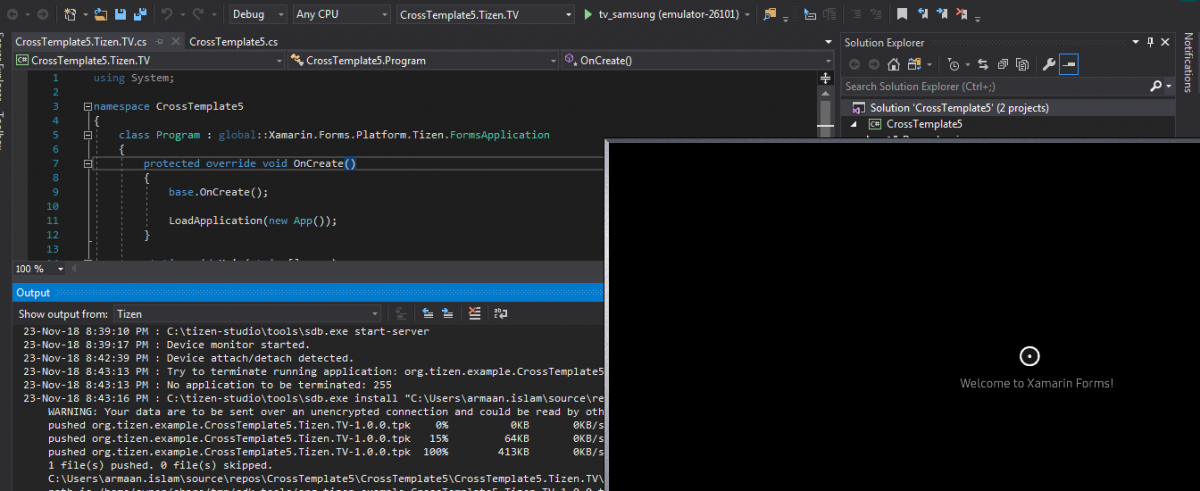1200x491 pixels.
Task: Open the Debug configuration dropdown
Action: (x=258, y=14)
